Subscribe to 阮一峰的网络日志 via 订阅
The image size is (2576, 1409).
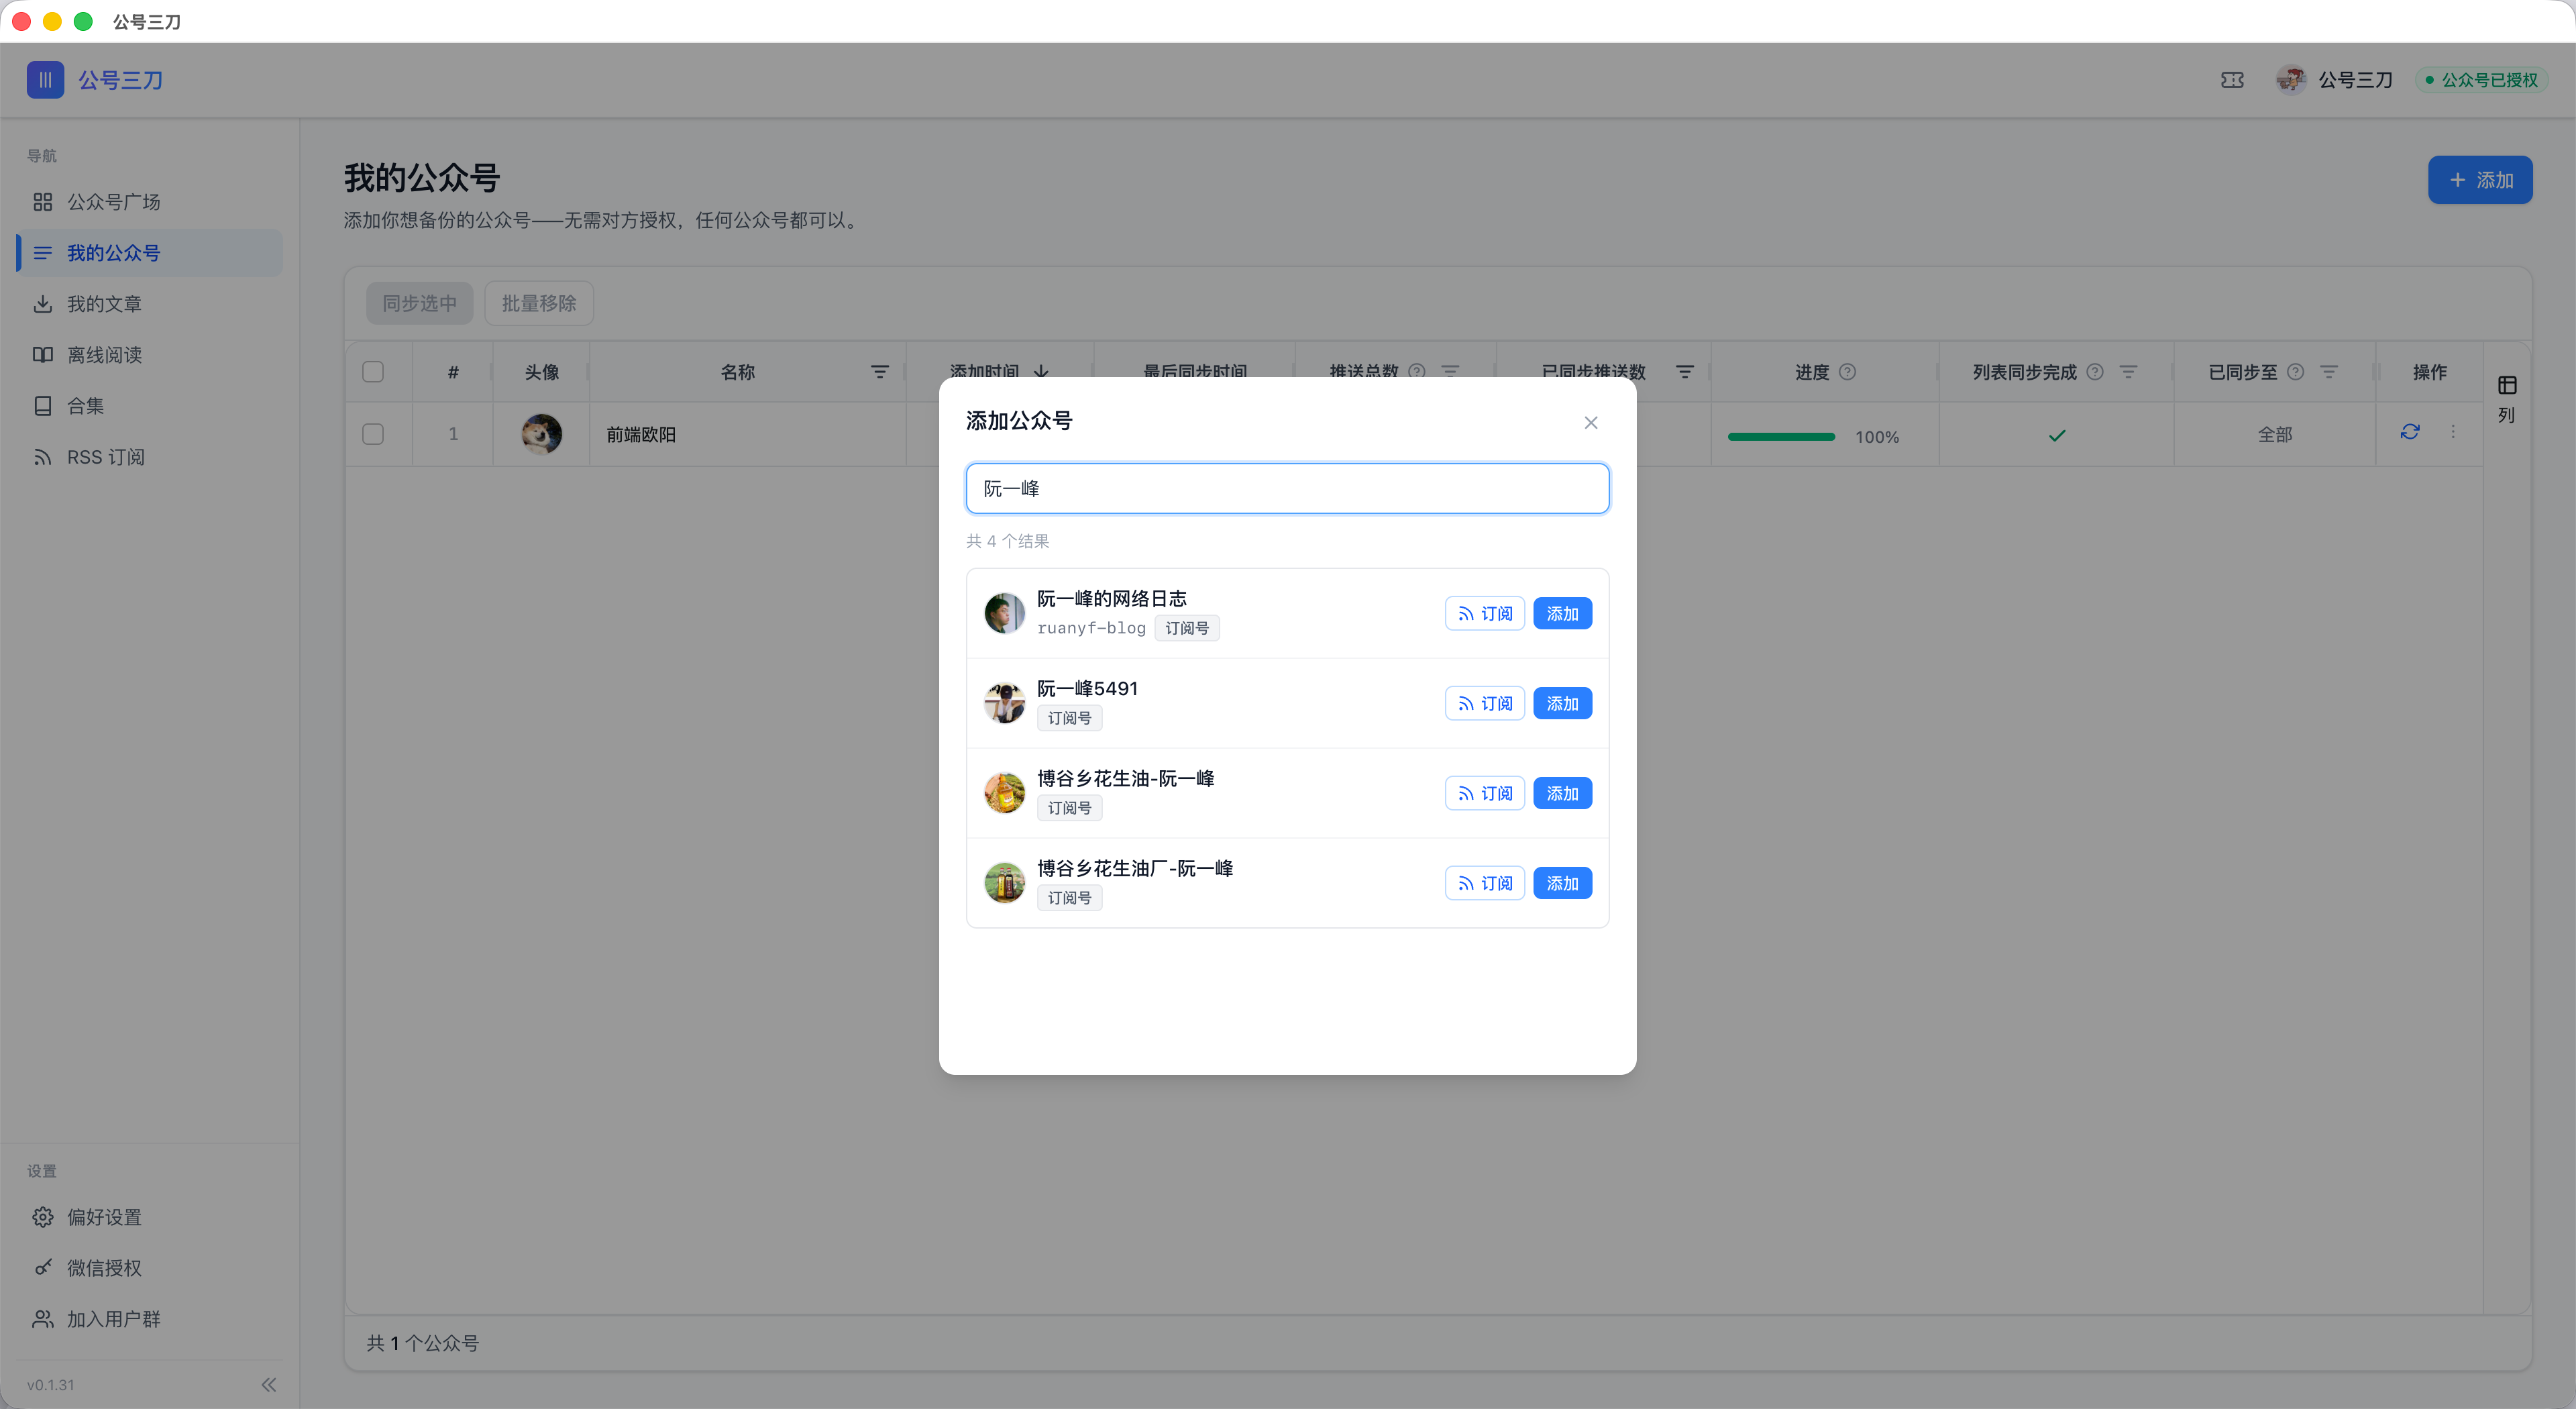[1485, 614]
